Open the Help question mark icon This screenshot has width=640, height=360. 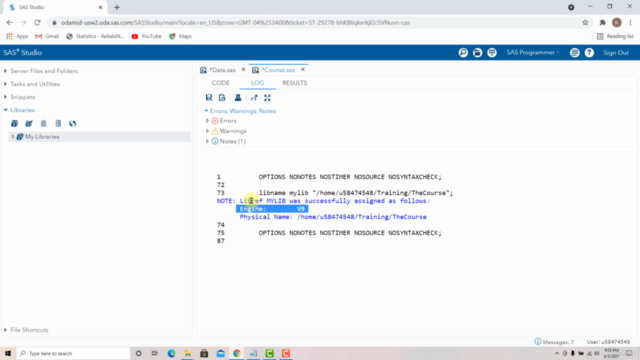(x=589, y=53)
